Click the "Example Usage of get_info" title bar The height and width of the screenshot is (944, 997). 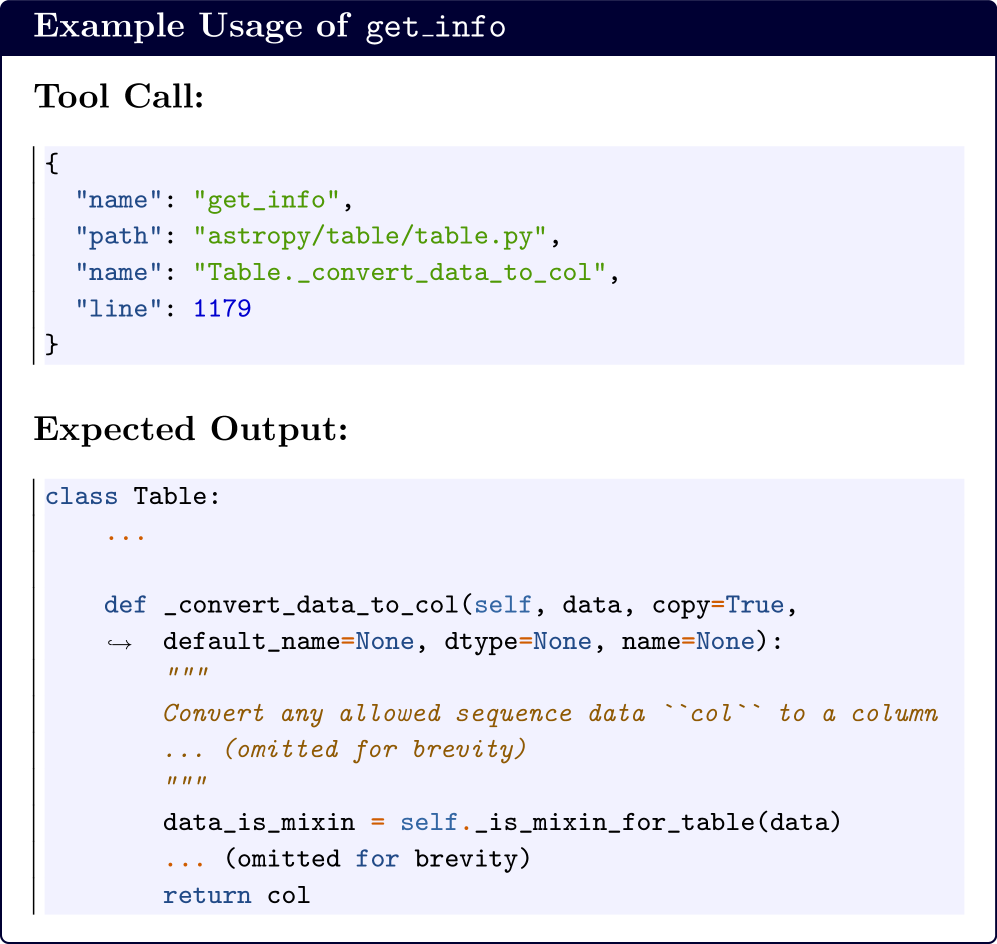coord(270,27)
